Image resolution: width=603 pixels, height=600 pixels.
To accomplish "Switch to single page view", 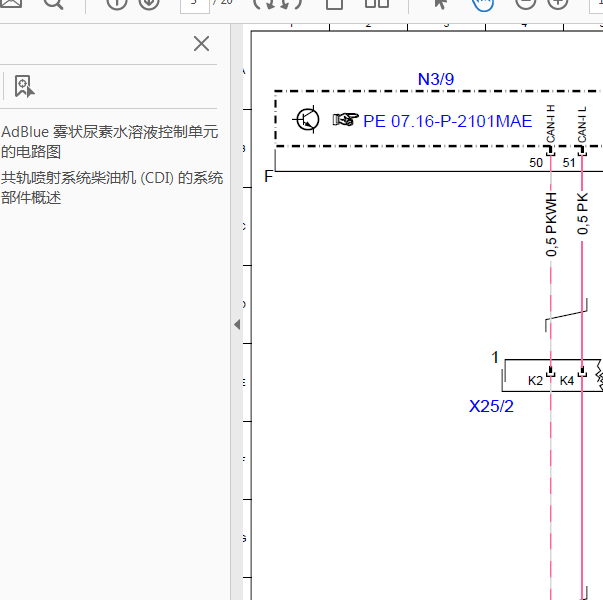I will click(334, 4).
